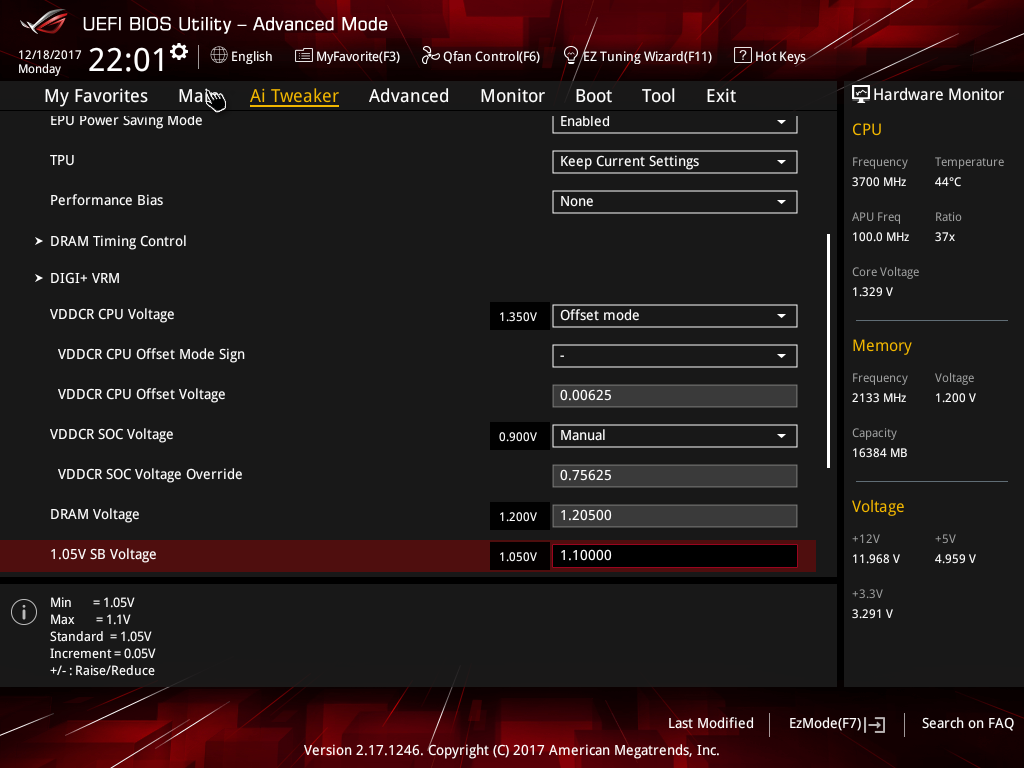Click the globe language icon
Viewport: 1024px width, 768px height.
tap(219, 56)
